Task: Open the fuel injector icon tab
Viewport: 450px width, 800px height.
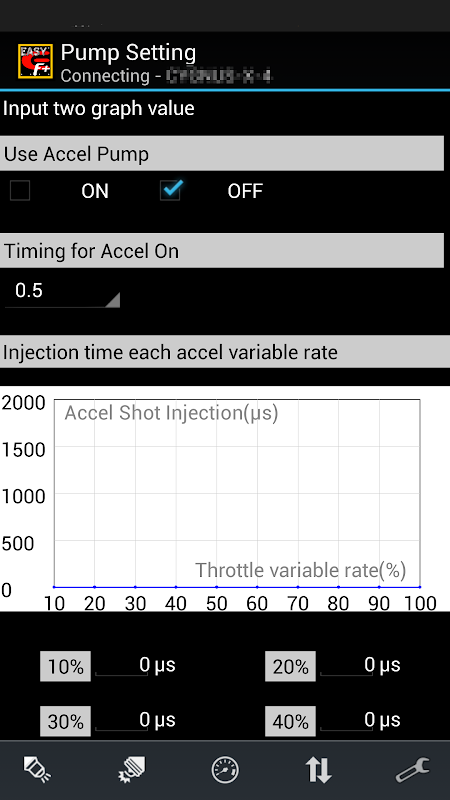Action: click(x=36, y=769)
